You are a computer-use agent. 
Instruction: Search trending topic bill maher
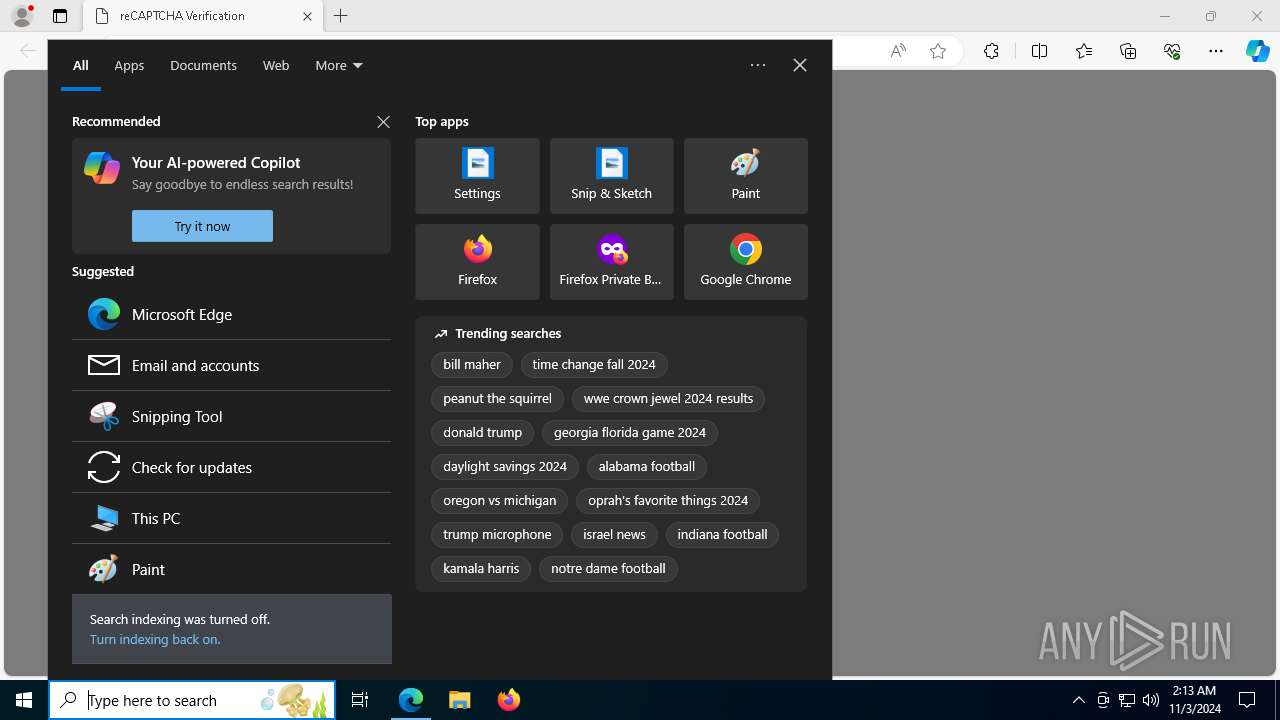pos(472,365)
